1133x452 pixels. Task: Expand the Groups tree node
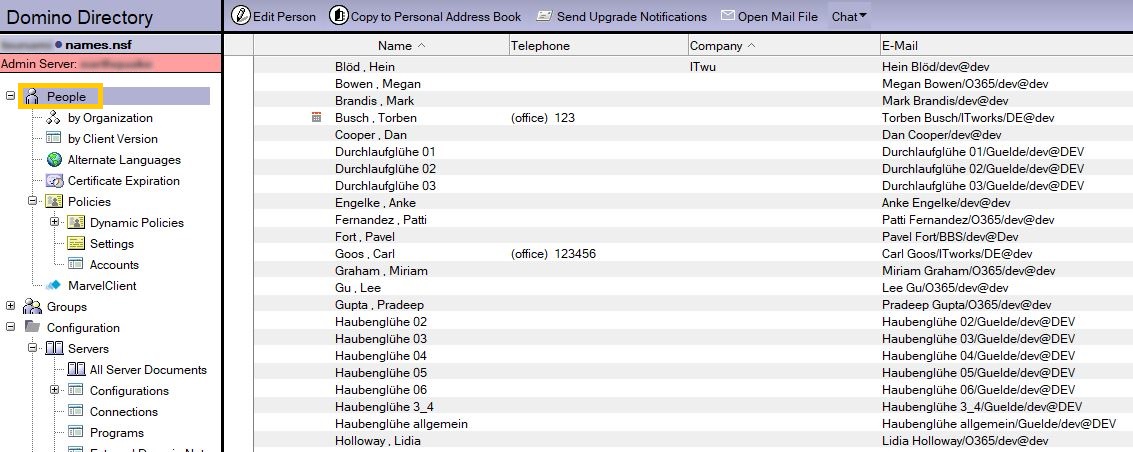pos(10,306)
